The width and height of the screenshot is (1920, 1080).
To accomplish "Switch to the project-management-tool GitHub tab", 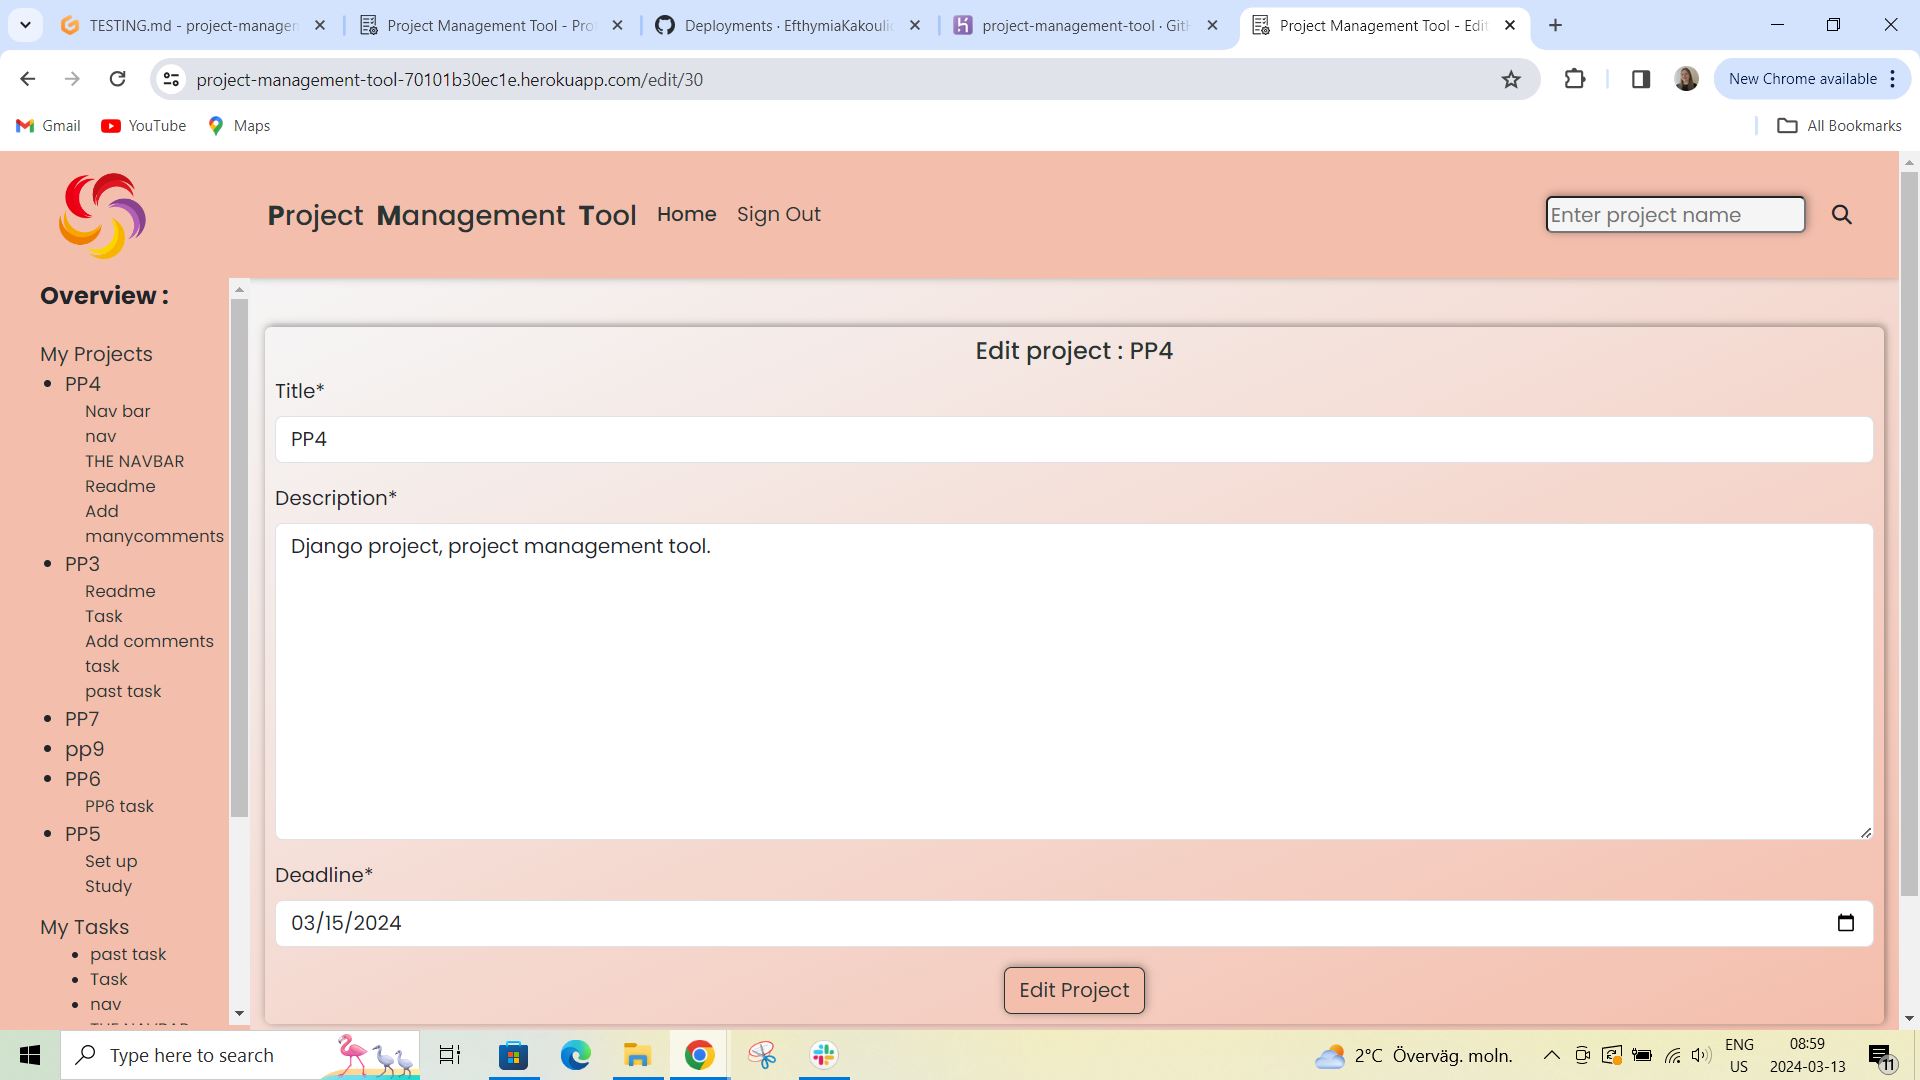I will tap(1085, 25).
